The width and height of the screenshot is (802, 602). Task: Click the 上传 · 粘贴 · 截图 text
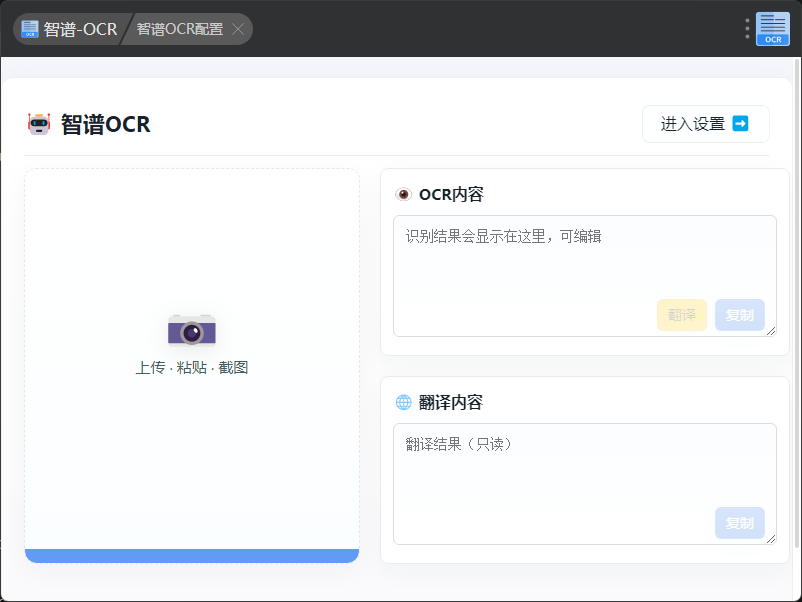pyautogui.click(x=192, y=368)
